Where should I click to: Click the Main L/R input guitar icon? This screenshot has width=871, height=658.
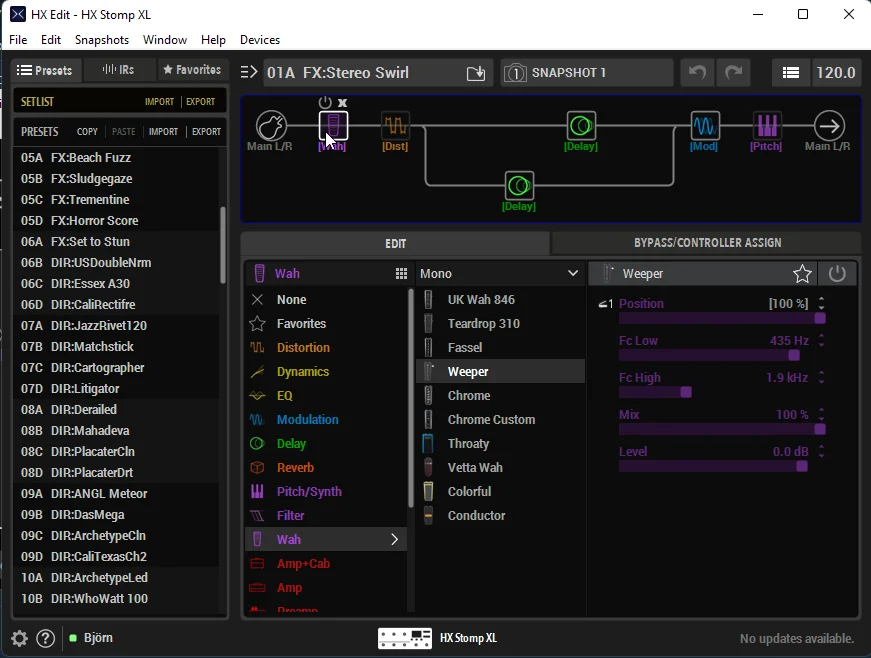(271, 126)
